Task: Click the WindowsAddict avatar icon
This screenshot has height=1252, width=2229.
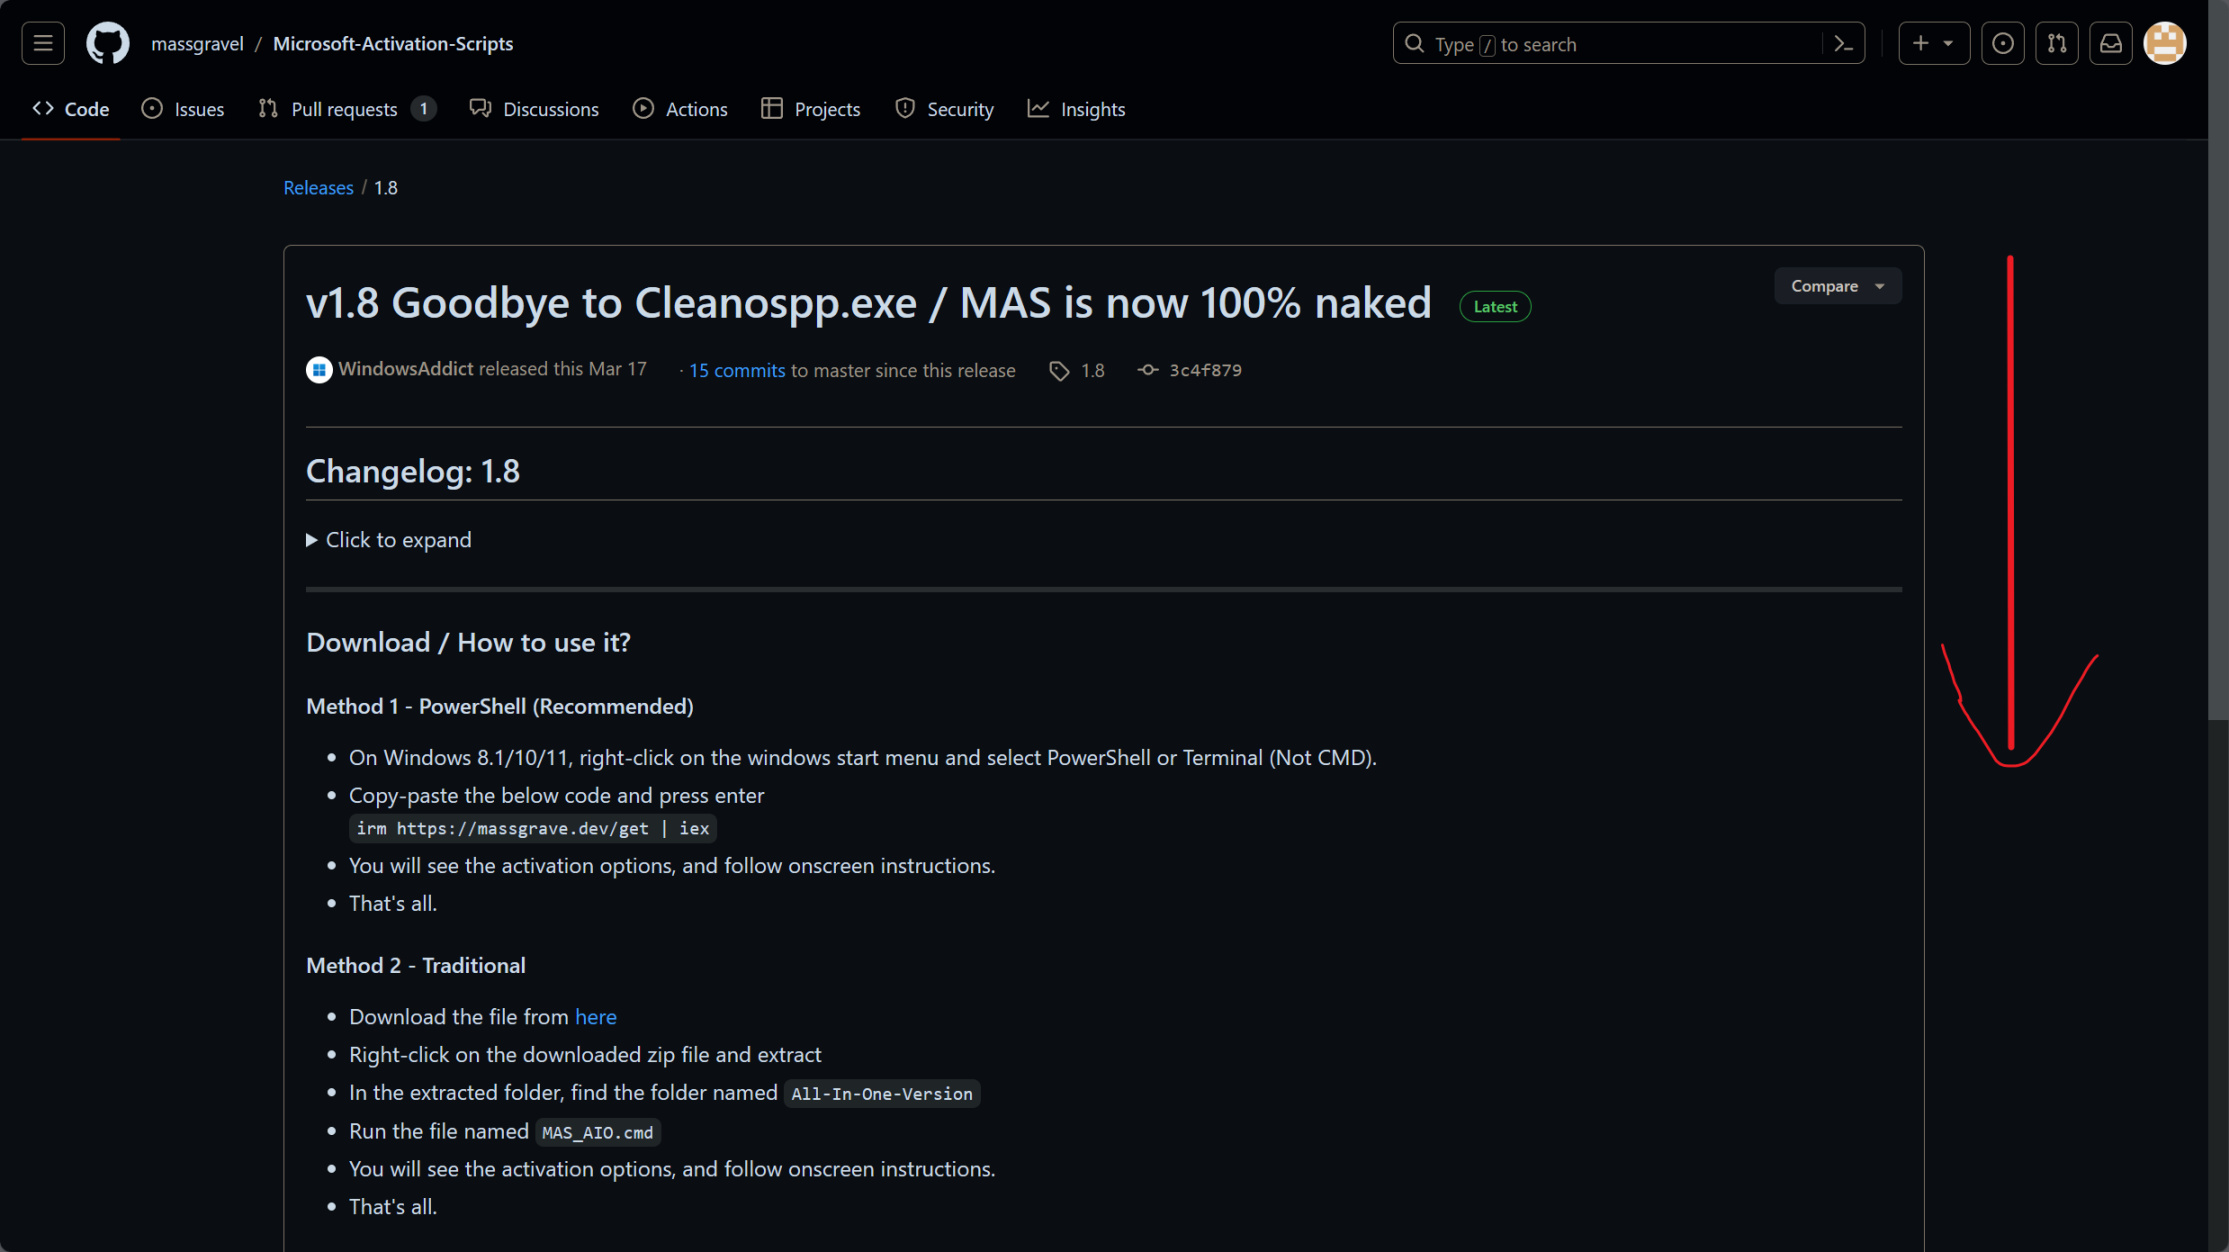Action: coord(319,370)
